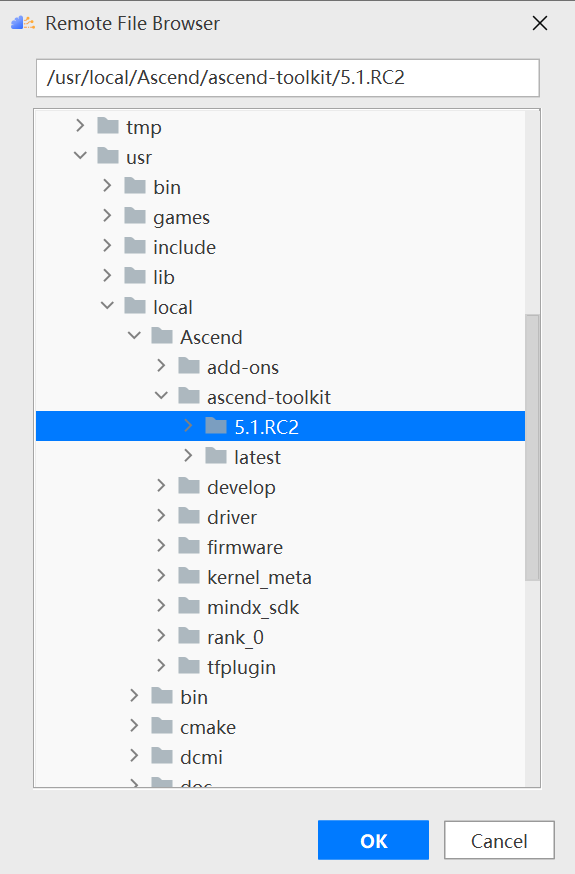575x874 pixels.
Task: Cancel the Remote File Browser dialog
Action: coord(499,840)
